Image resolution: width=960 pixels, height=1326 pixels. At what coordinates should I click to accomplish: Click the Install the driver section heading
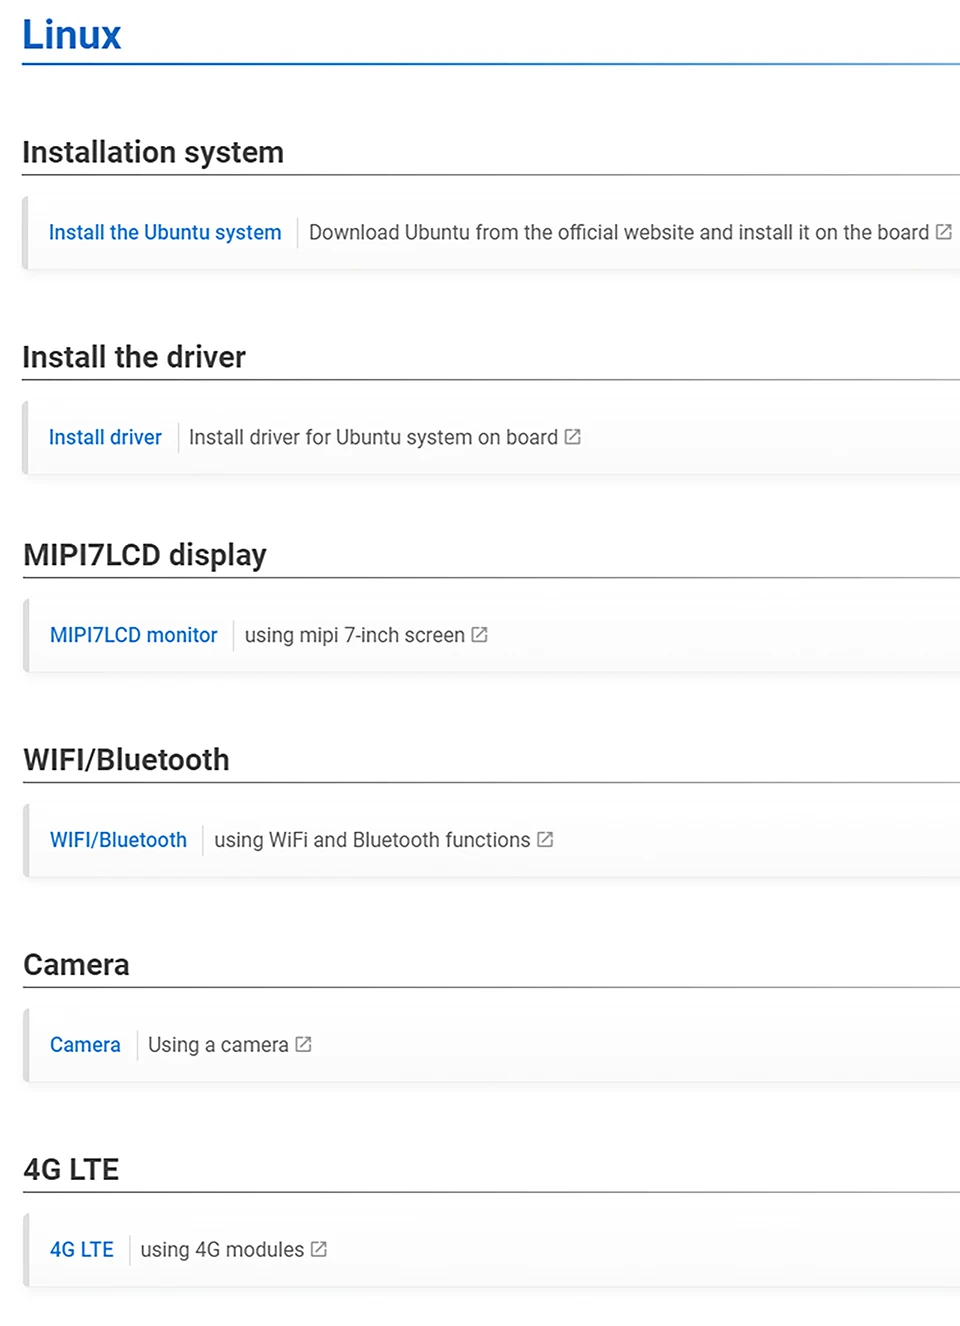[x=134, y=357]
